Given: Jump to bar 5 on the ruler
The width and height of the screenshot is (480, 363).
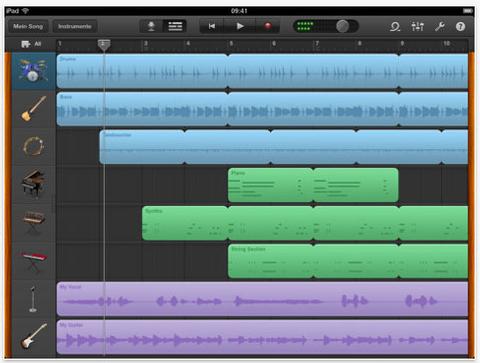Looking at the screenshot, I should coord(231,43).
